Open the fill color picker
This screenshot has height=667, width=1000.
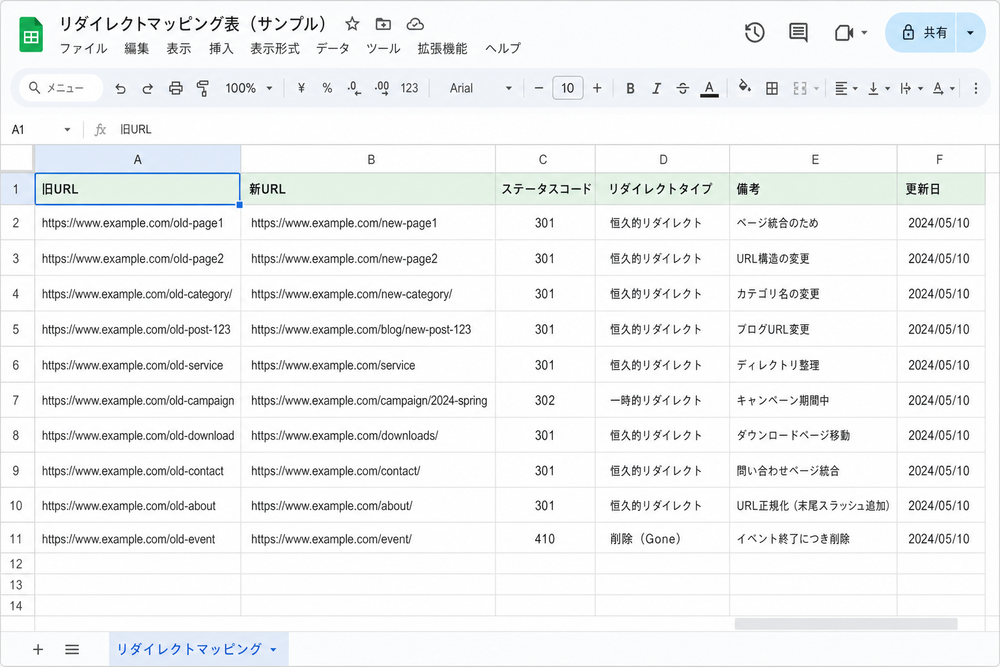[744, 87]
